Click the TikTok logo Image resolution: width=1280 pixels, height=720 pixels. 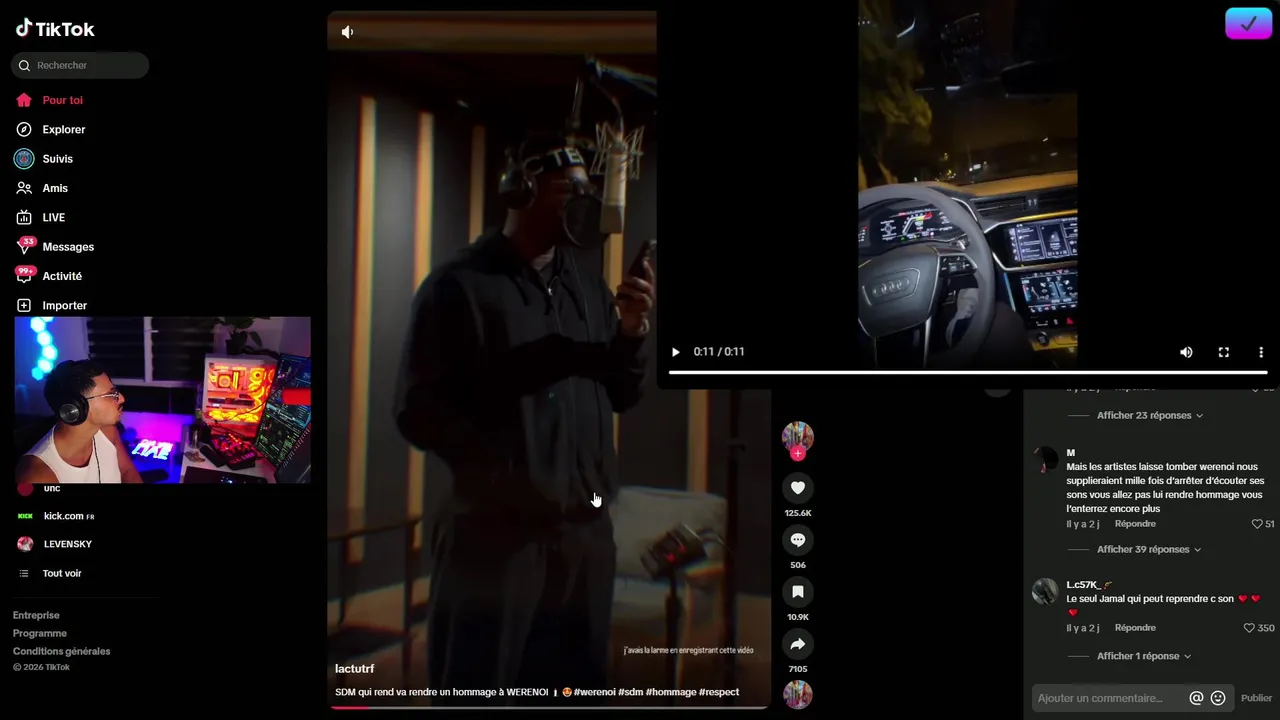point(55,28)
